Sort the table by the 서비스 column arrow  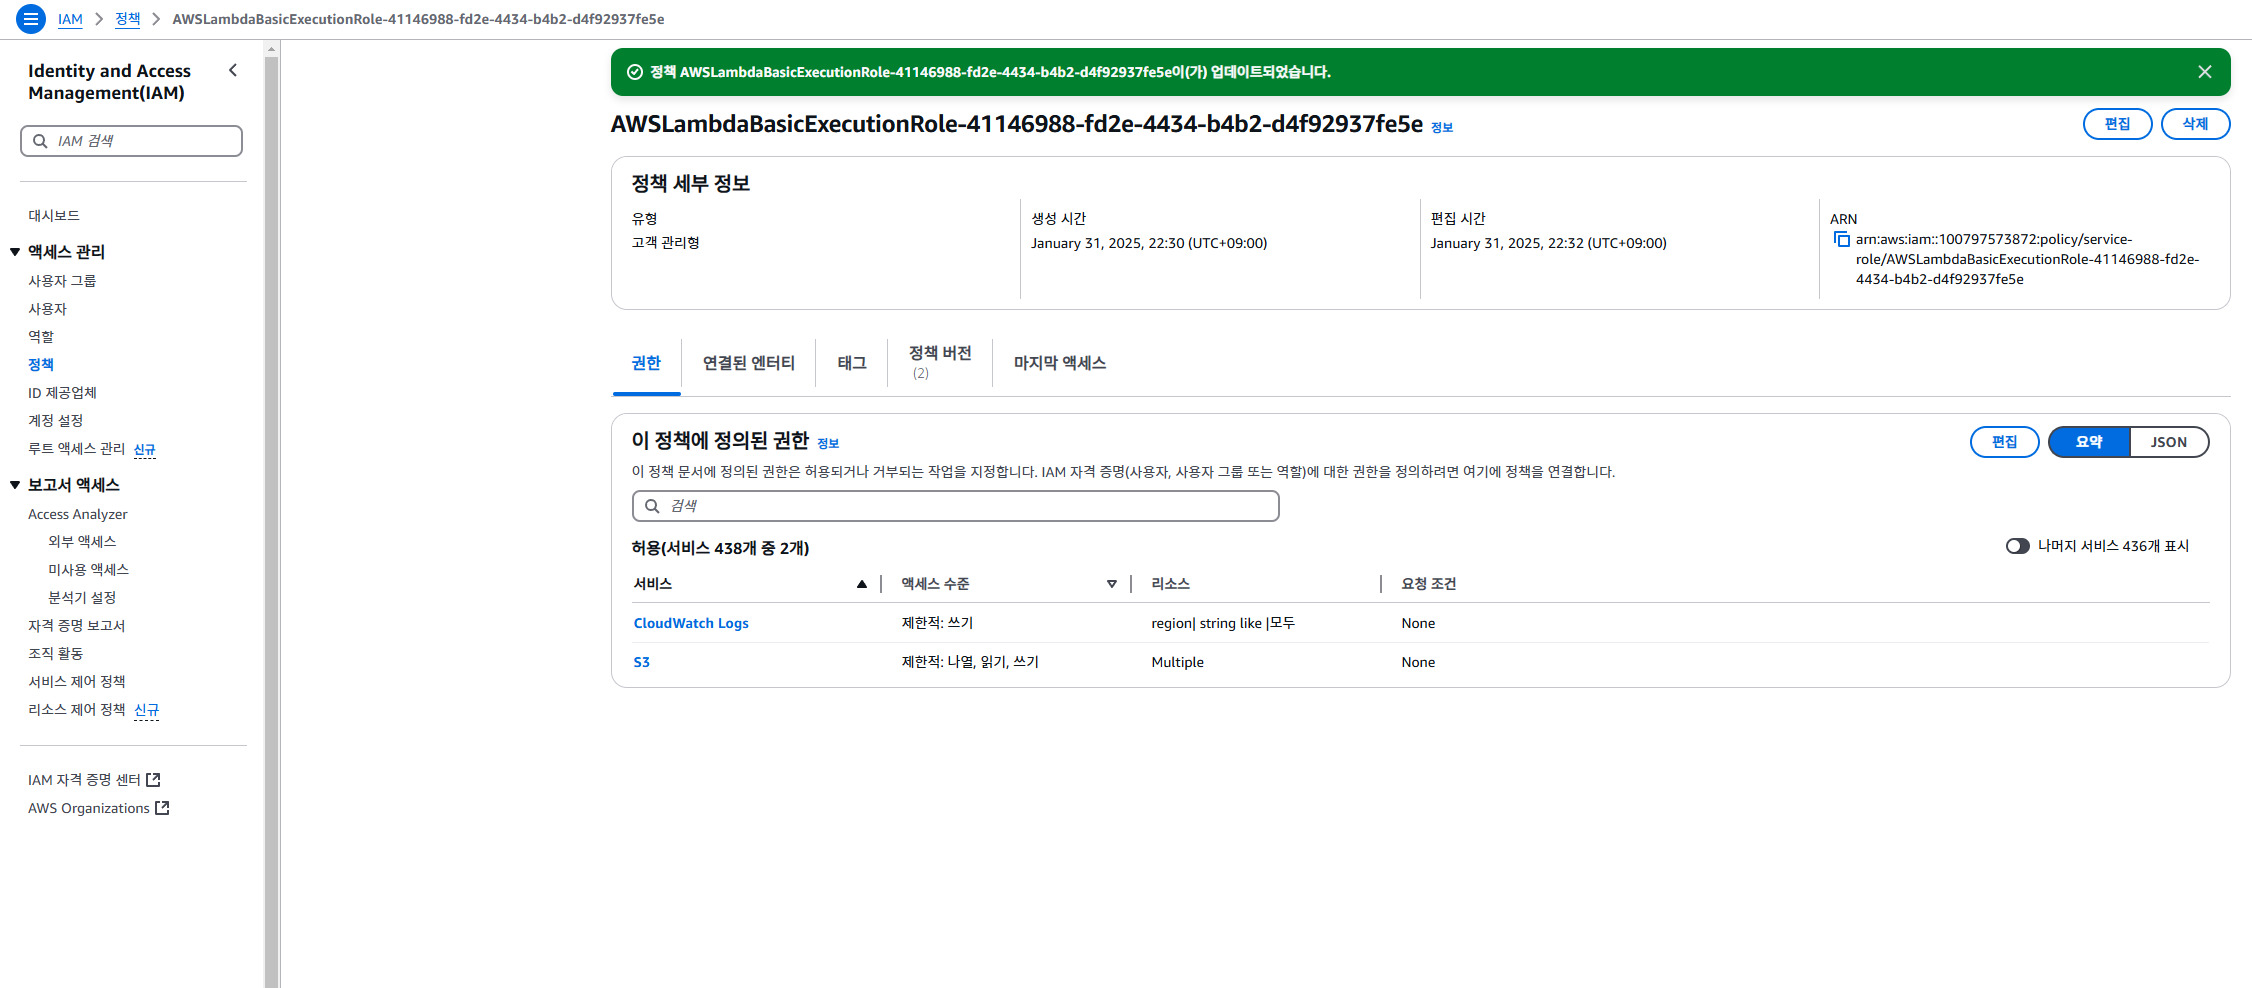pyautogui.click(x=861, y=584)
